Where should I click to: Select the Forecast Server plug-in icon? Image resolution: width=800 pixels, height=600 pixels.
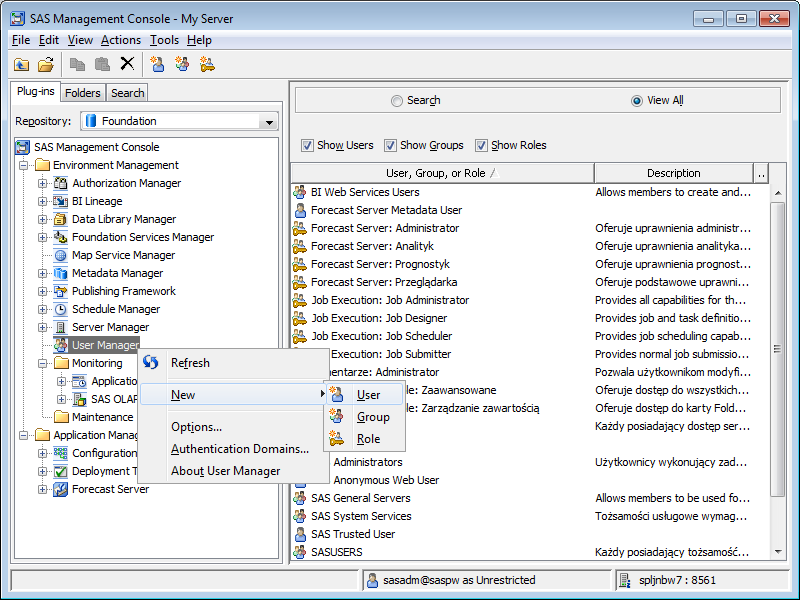[x=61, y=489]
